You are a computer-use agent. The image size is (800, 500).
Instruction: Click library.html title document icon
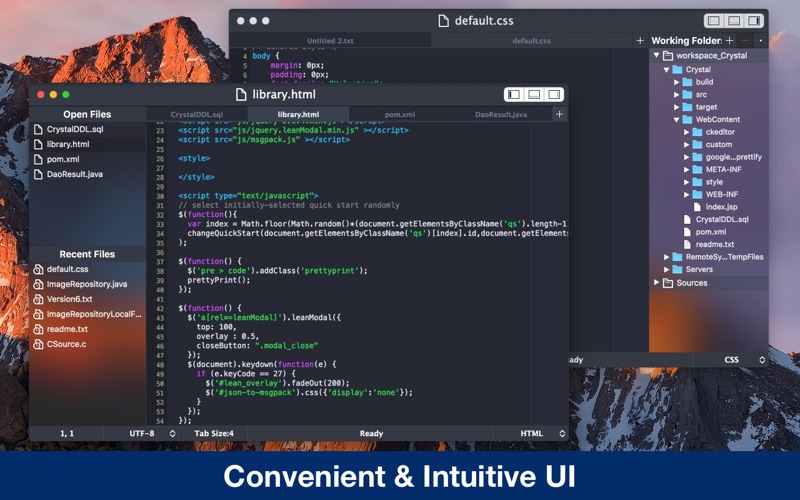pyautogui.click(x=241, y=94)
